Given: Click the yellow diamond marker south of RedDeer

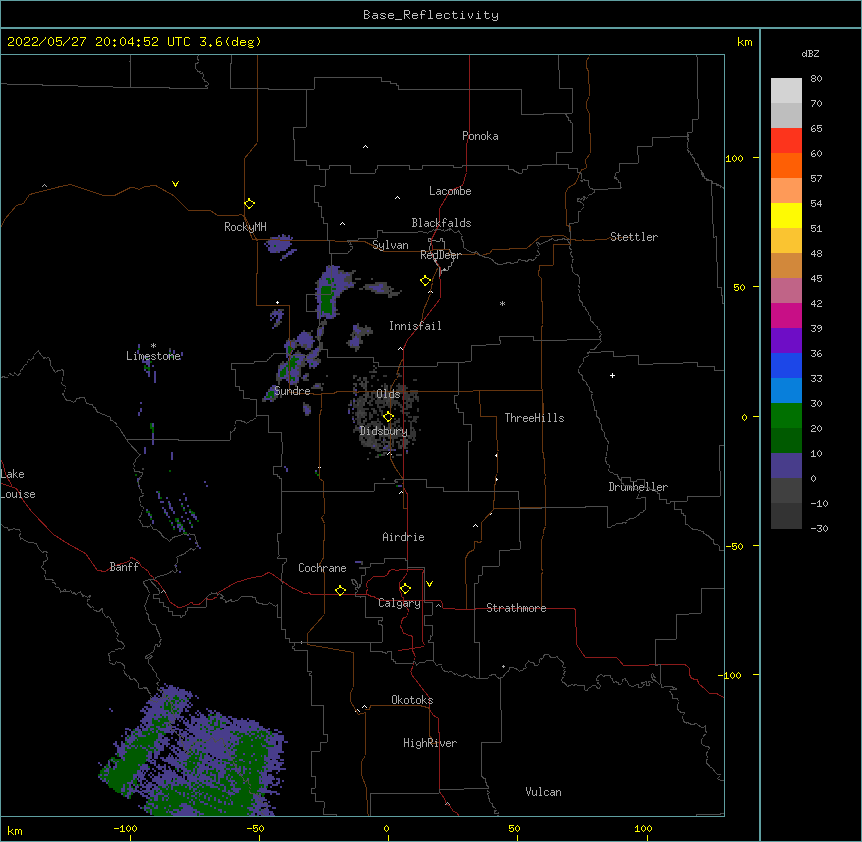Looking at the screenshot, I should click(426, 281).
